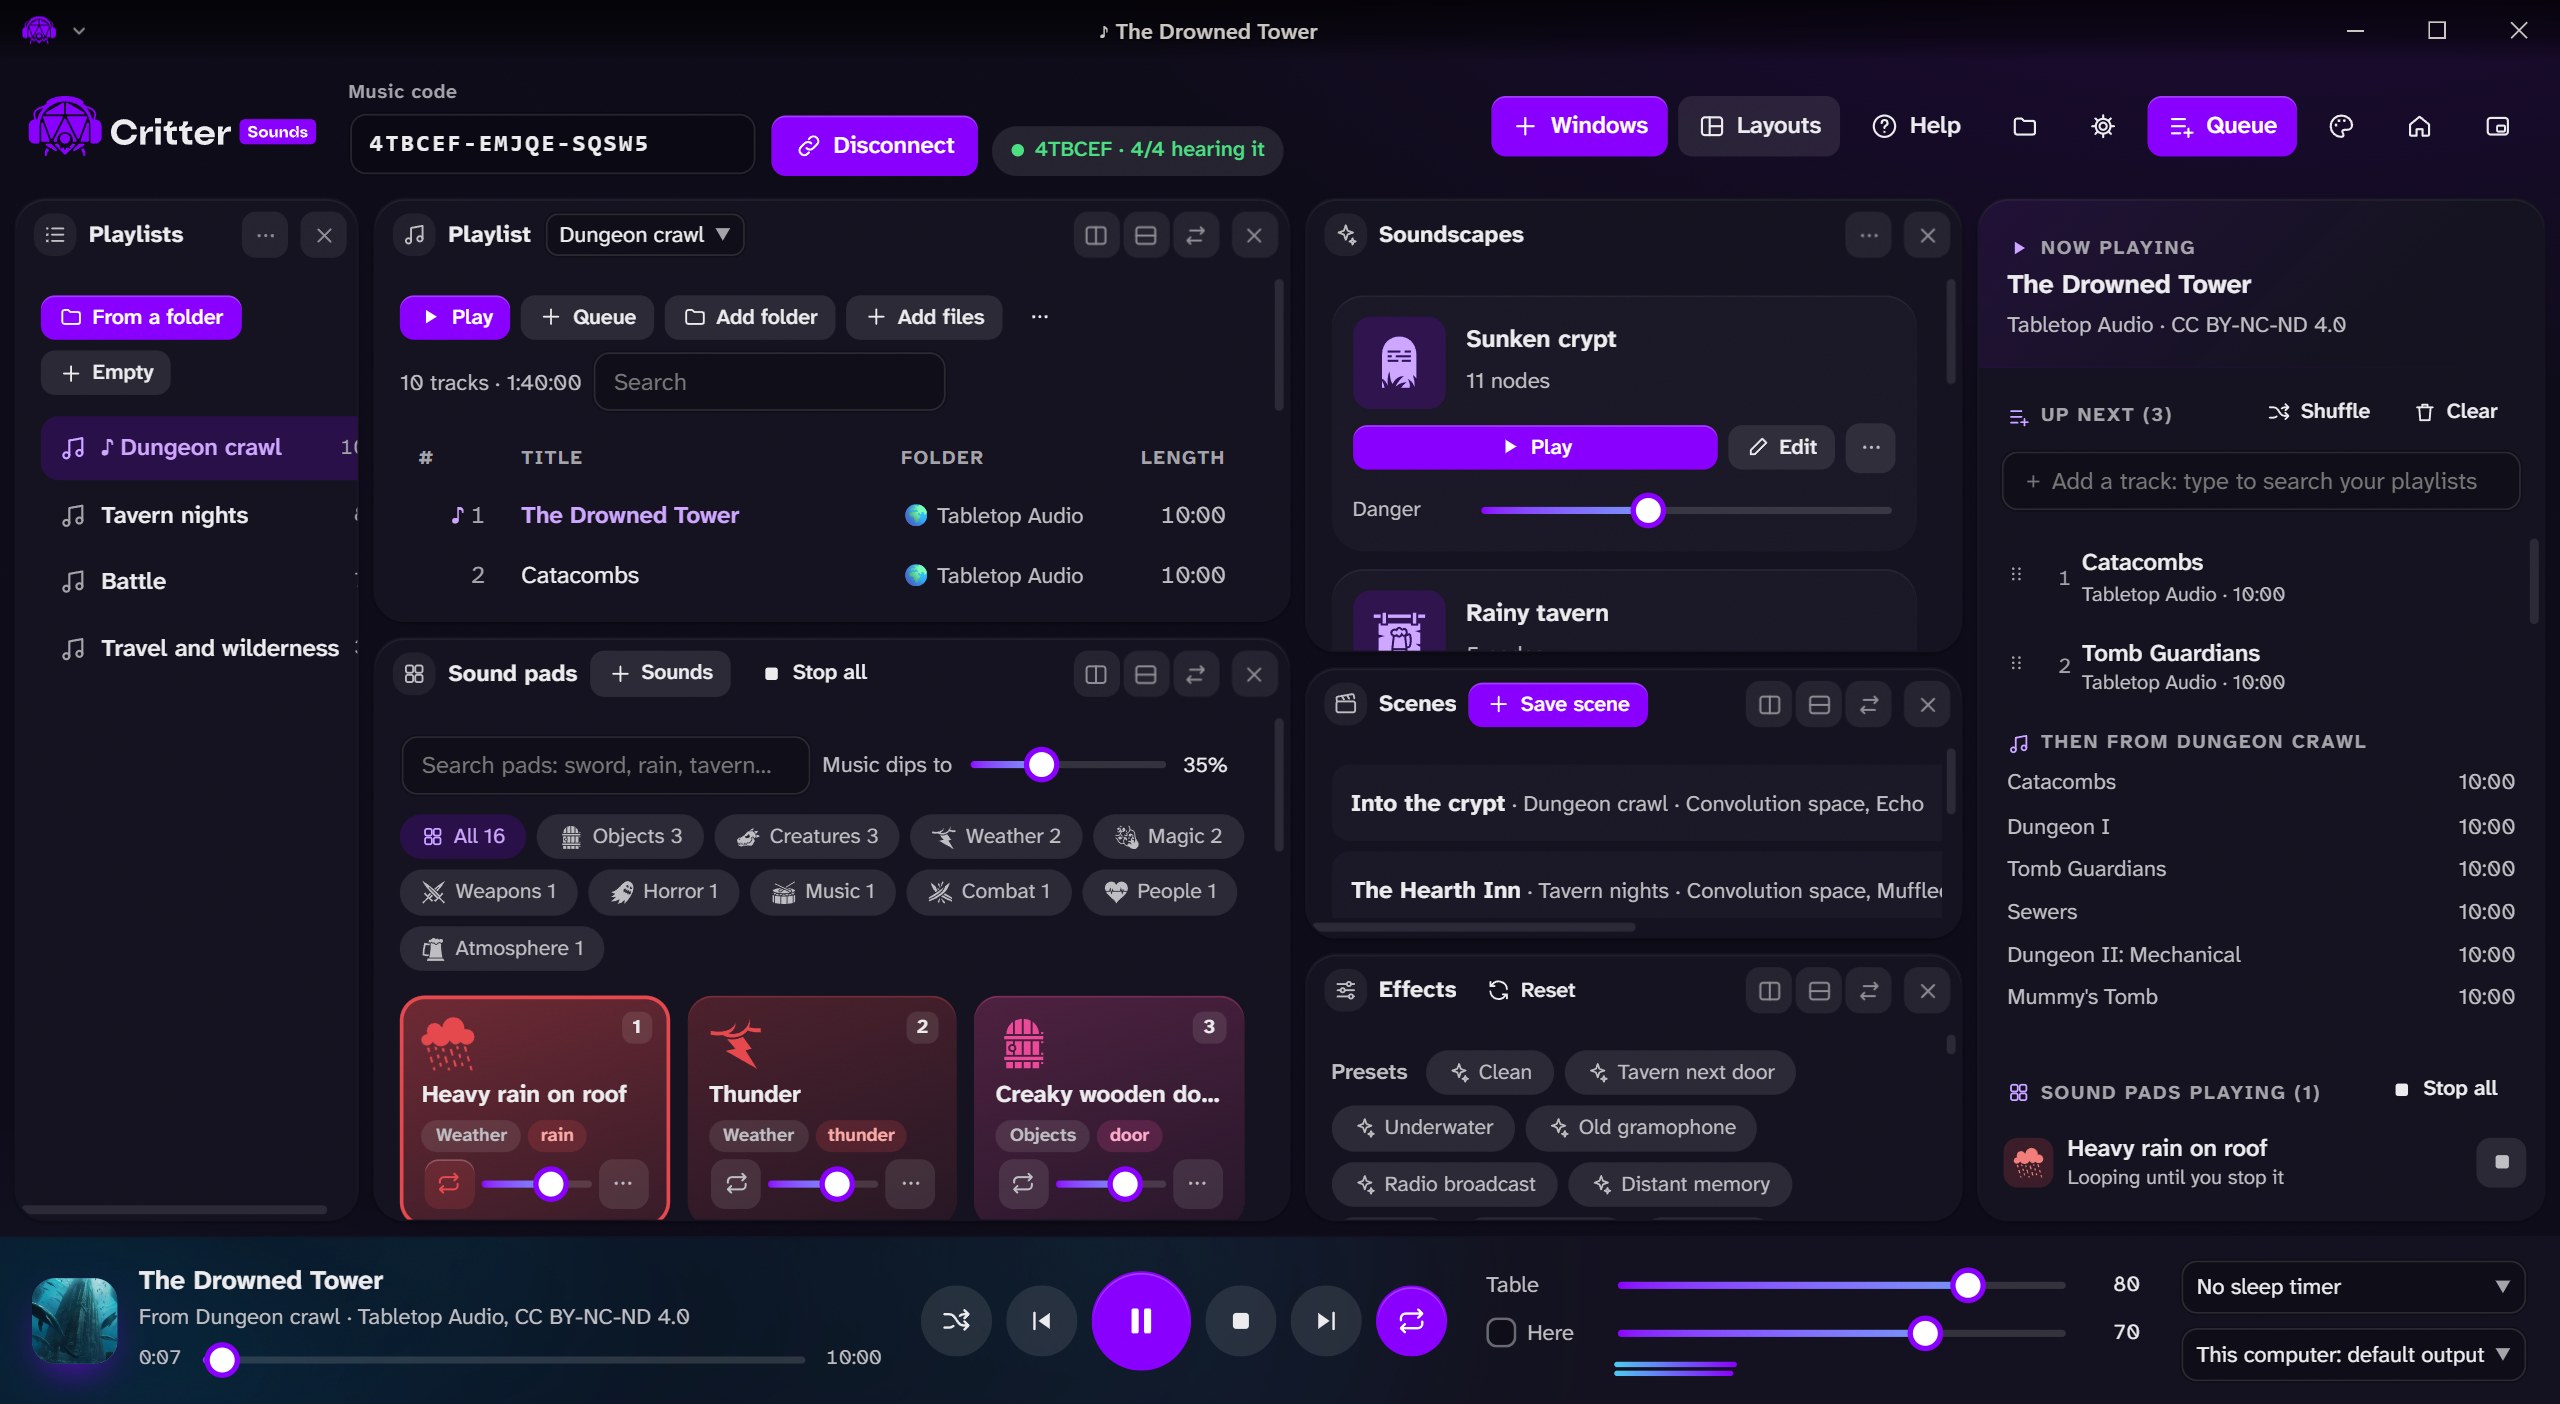Screen dimensions: 2560x1404
Task: Adjust the Music dips to slider
Action: click(x=1068, y=765)
